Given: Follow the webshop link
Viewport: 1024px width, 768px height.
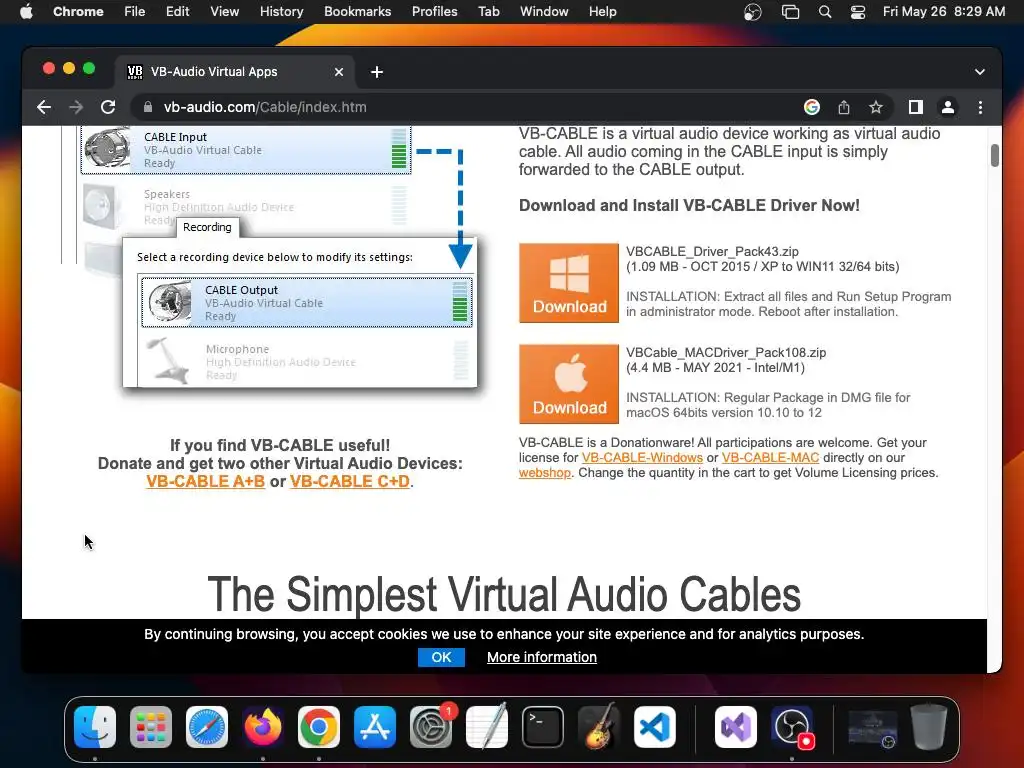Looking at the screenshot, I should [545, 473].
